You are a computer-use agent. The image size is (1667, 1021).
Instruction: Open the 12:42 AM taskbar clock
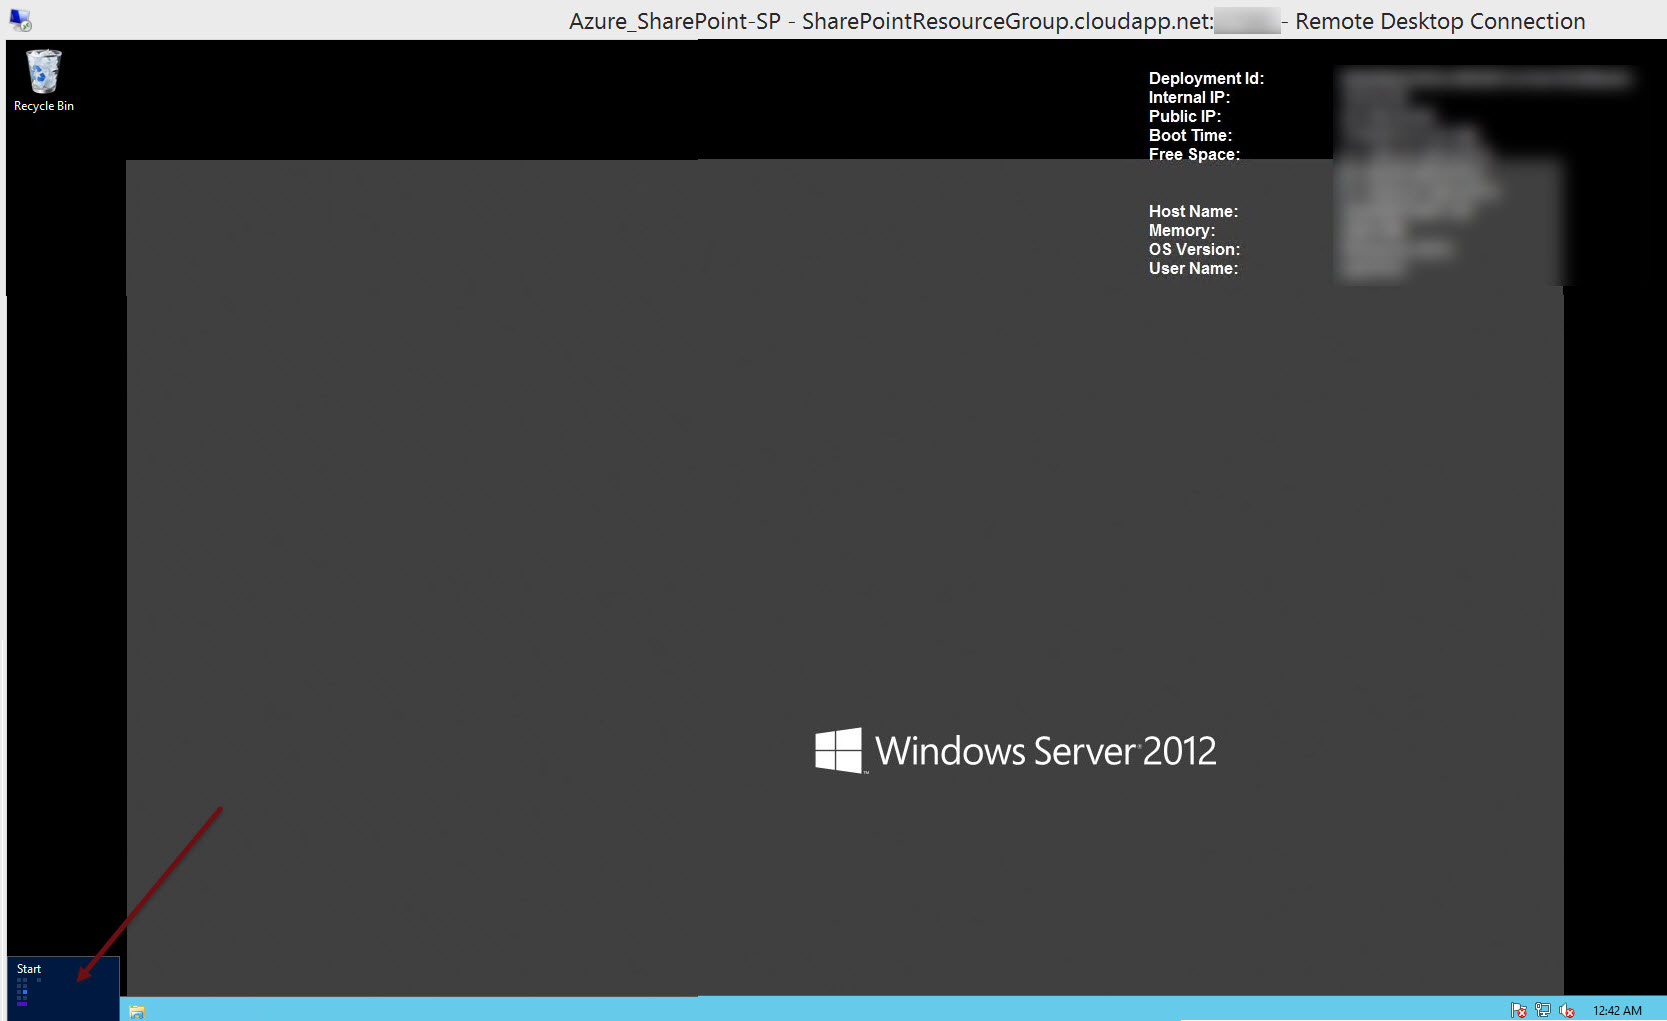[x=1617, y=1011]
